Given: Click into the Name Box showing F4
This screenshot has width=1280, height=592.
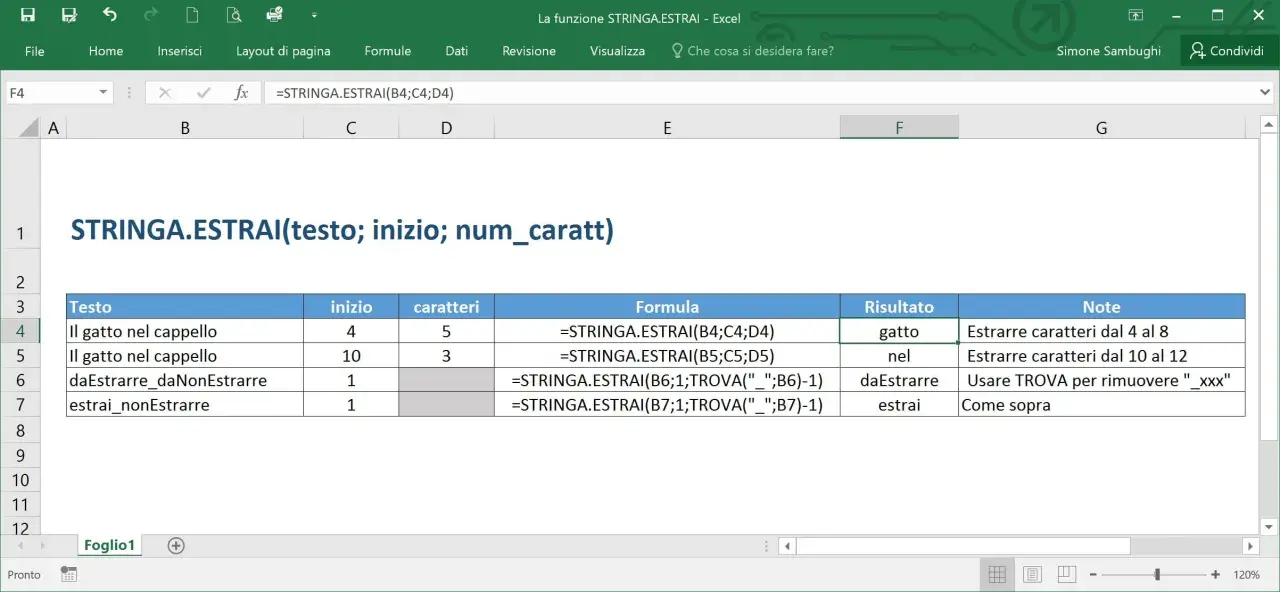Looking at the screenshot, I should click(50, 93).
